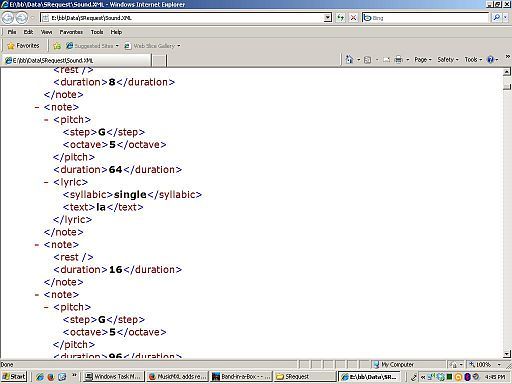Click the Favorites button with star
The height and width of the screenshot is (384, 512).
(x=23, y=46)
